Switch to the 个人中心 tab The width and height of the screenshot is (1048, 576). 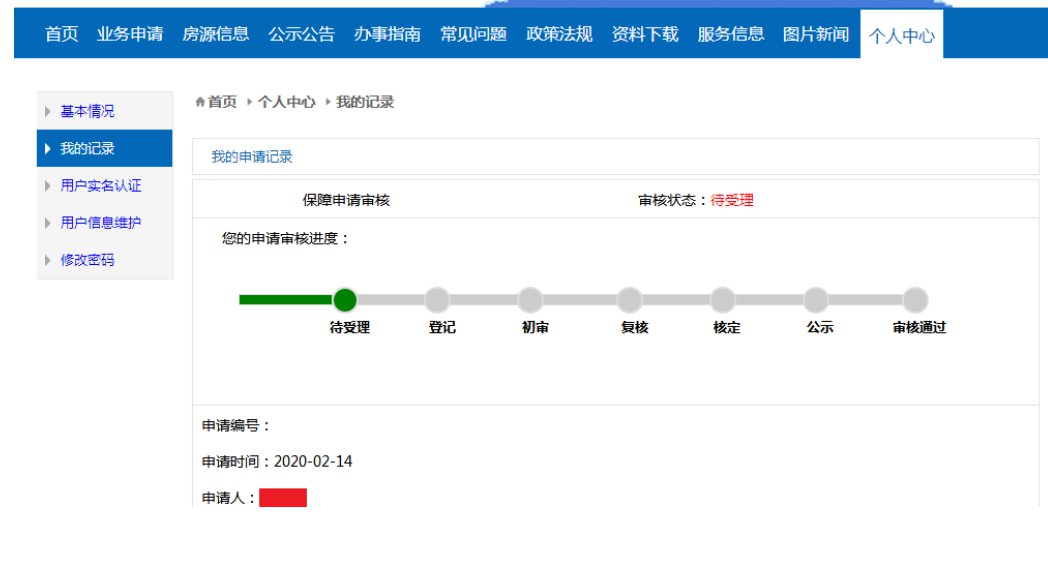(x=901, y=36)
